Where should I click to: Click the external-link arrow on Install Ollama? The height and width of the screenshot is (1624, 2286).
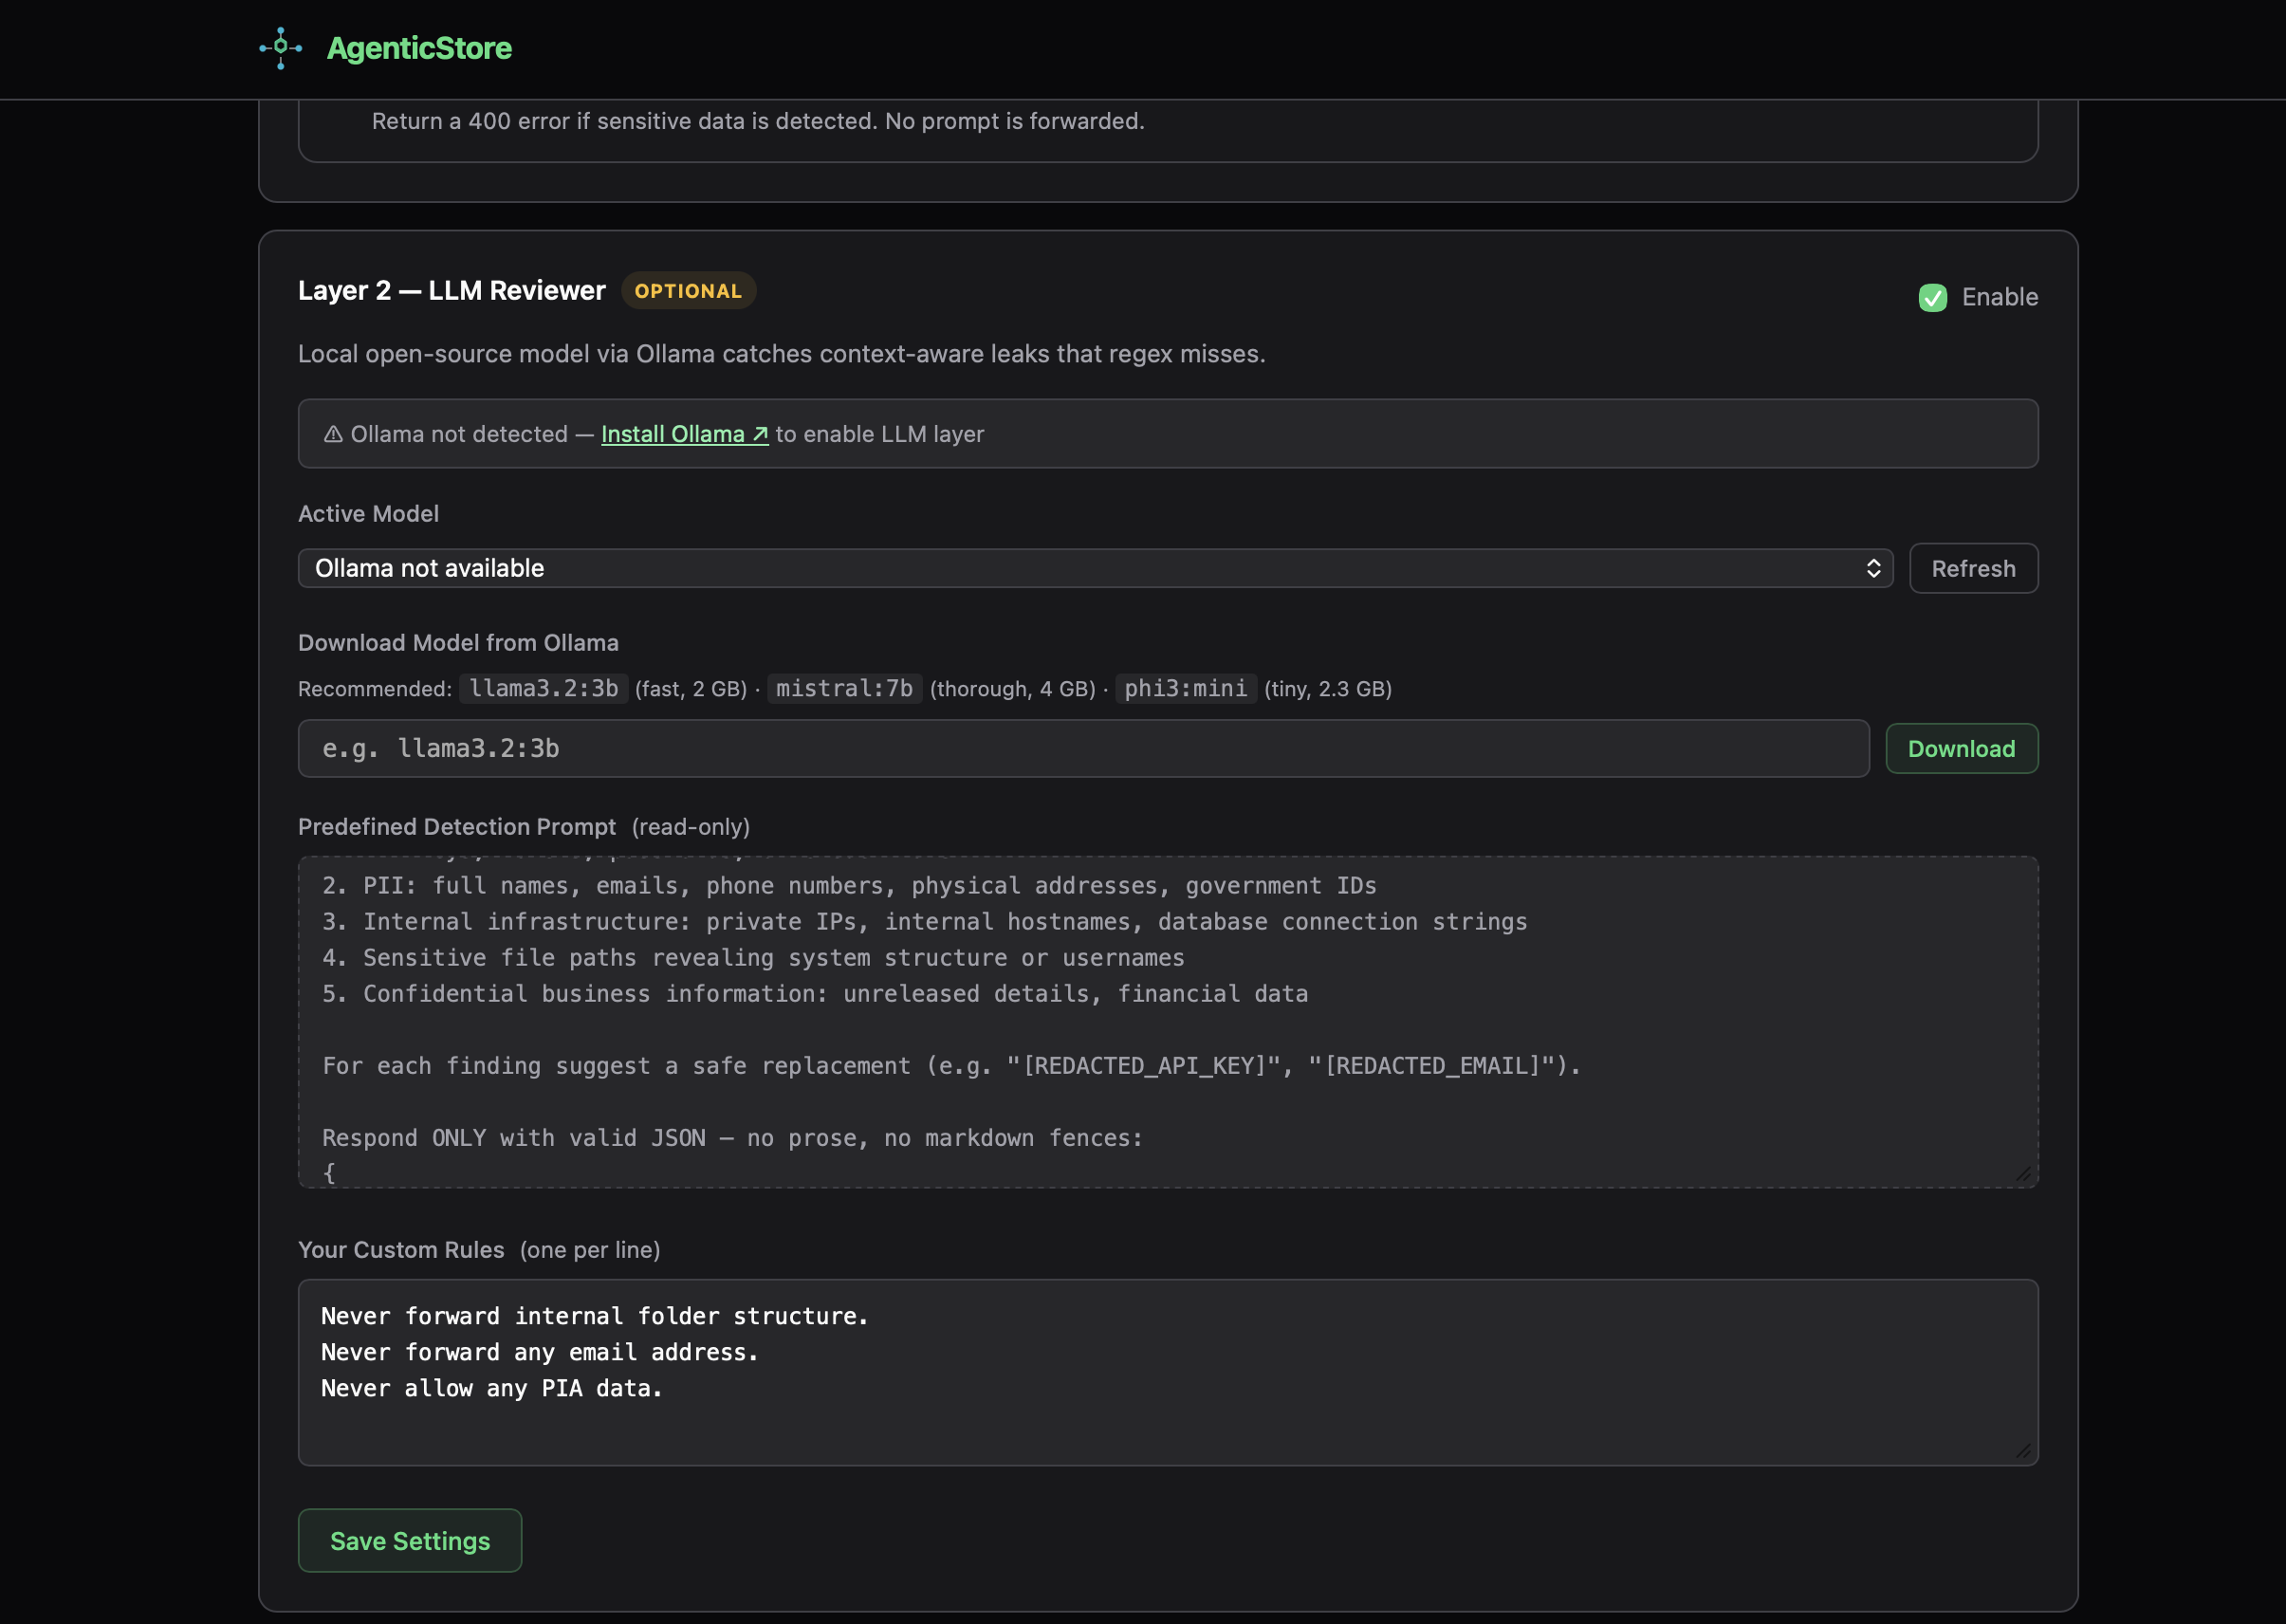(760, 434)
